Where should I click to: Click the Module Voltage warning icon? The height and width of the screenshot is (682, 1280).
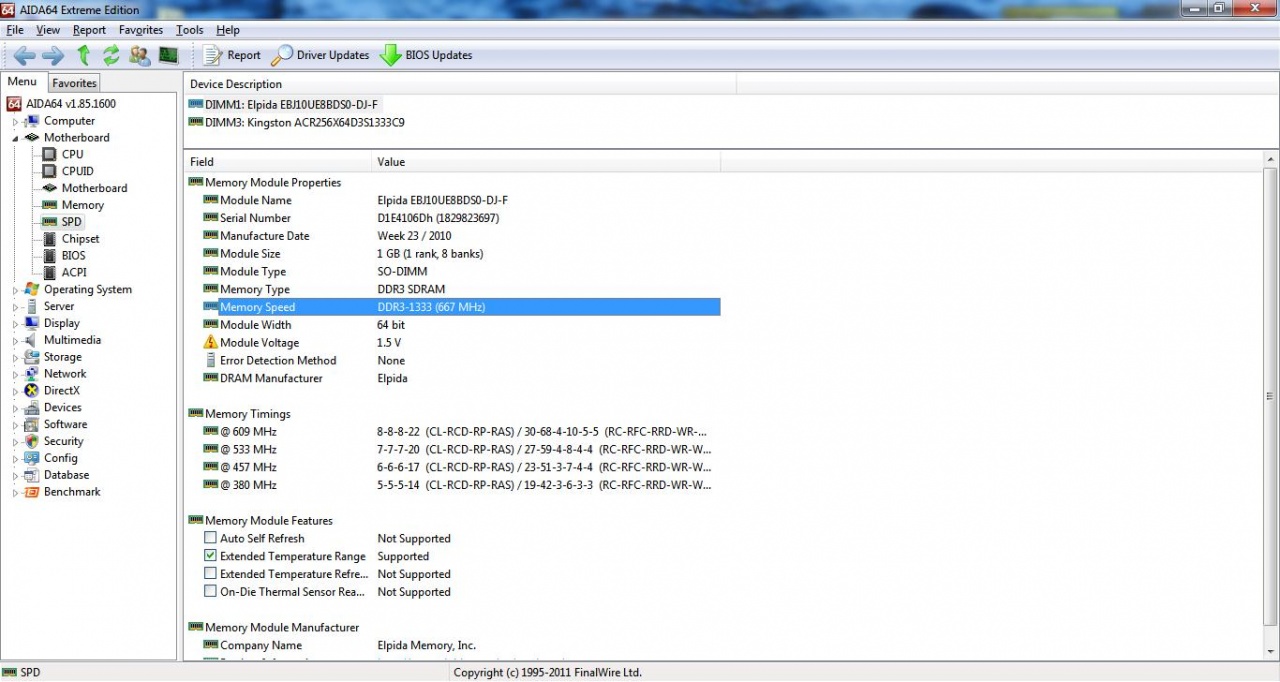[210, 342]
